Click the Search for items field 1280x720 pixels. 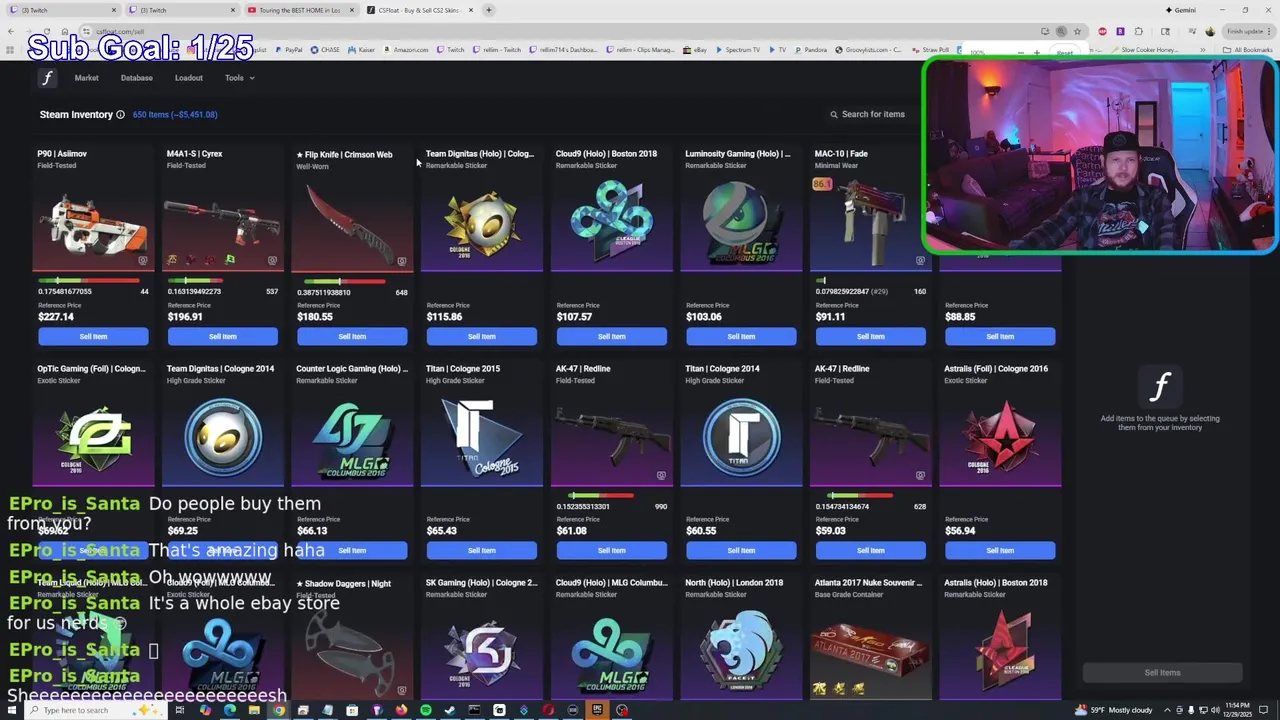[x=873, y=114]
